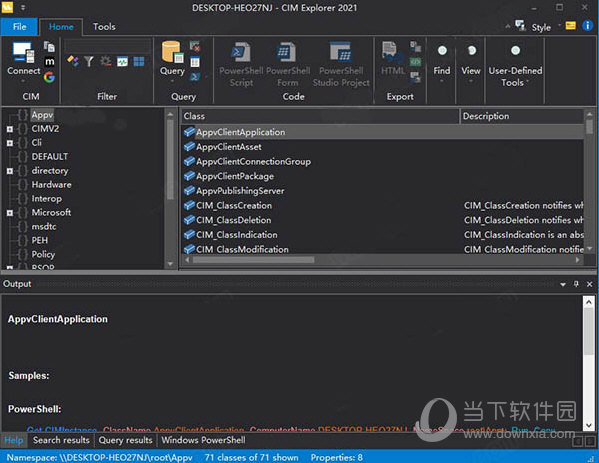This screenshot has width=599, height=463.
Task: Open the File menu
Action: 19,27
